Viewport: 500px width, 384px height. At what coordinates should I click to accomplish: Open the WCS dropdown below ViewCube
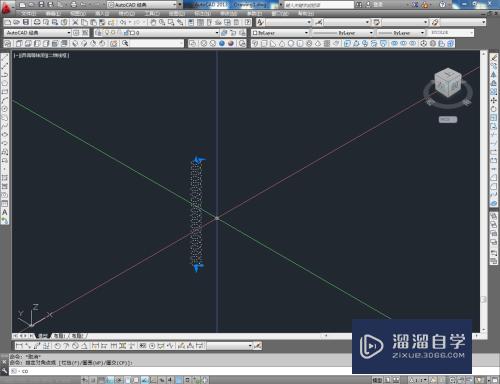click(448, 119)
